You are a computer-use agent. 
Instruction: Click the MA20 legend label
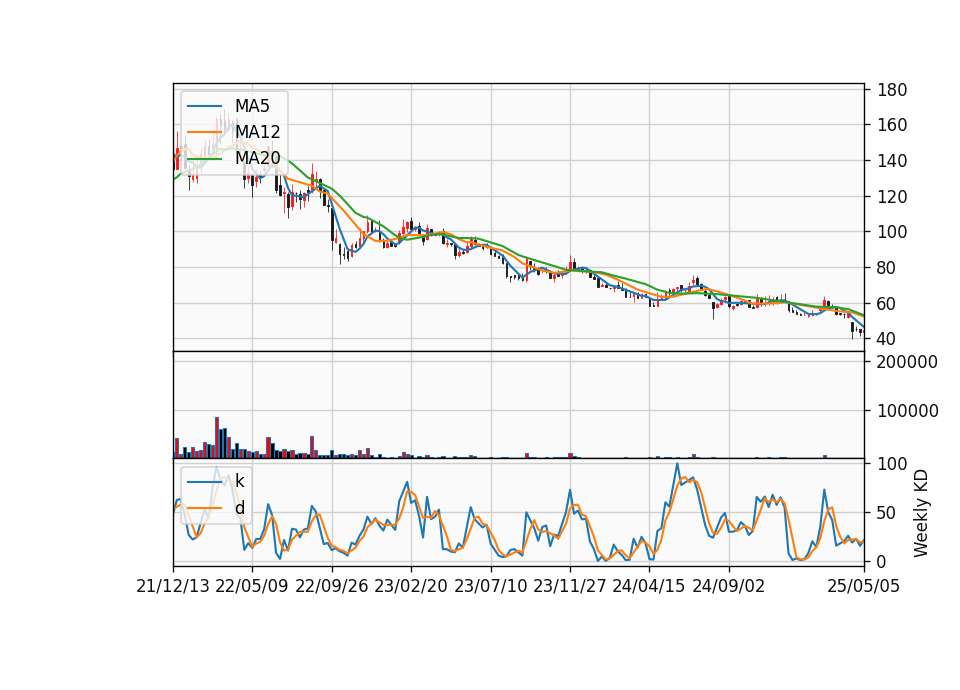pyautogui.click(x=257, y=158)
